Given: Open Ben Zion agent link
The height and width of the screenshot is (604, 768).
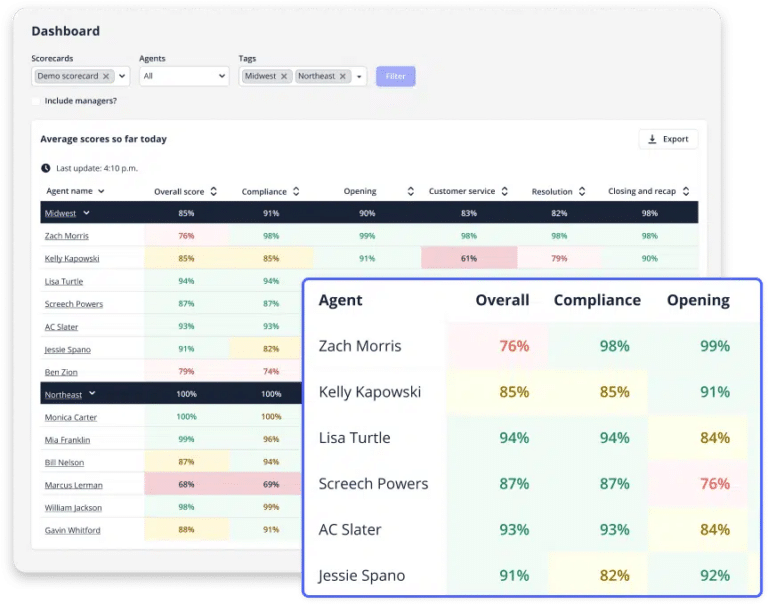Looking at the screenshot, I should click(x=61, y=372).
